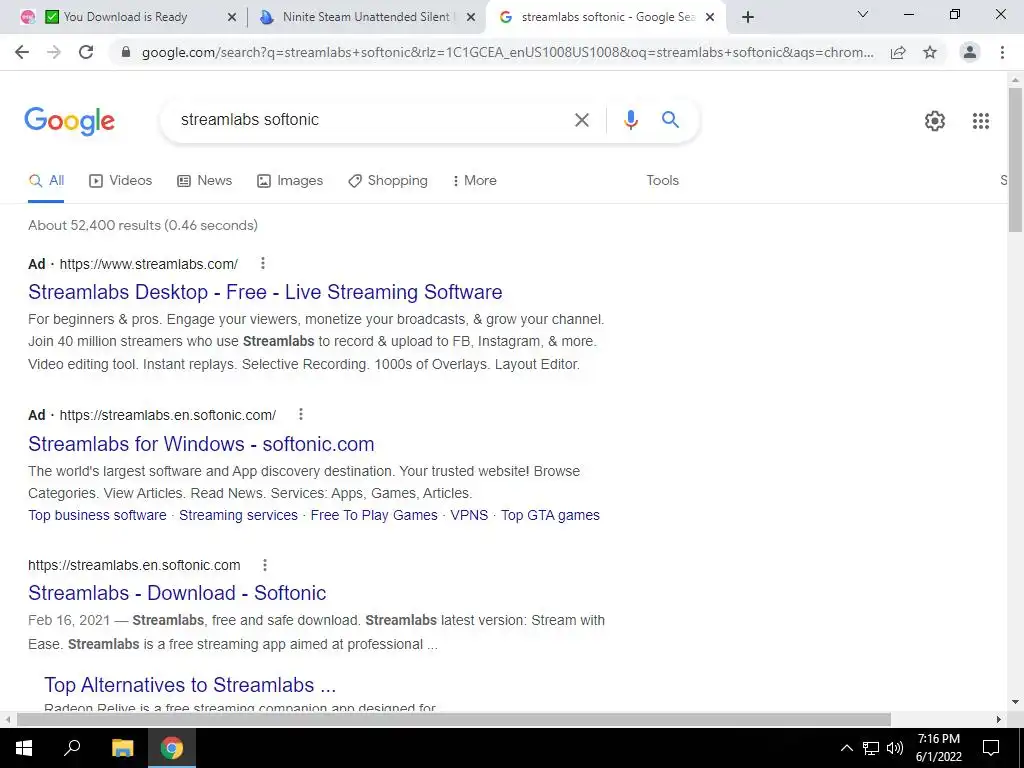The image size is (1024, 768).
Task: Expand the More search filters menu
Action: click(x=474, y=180)
